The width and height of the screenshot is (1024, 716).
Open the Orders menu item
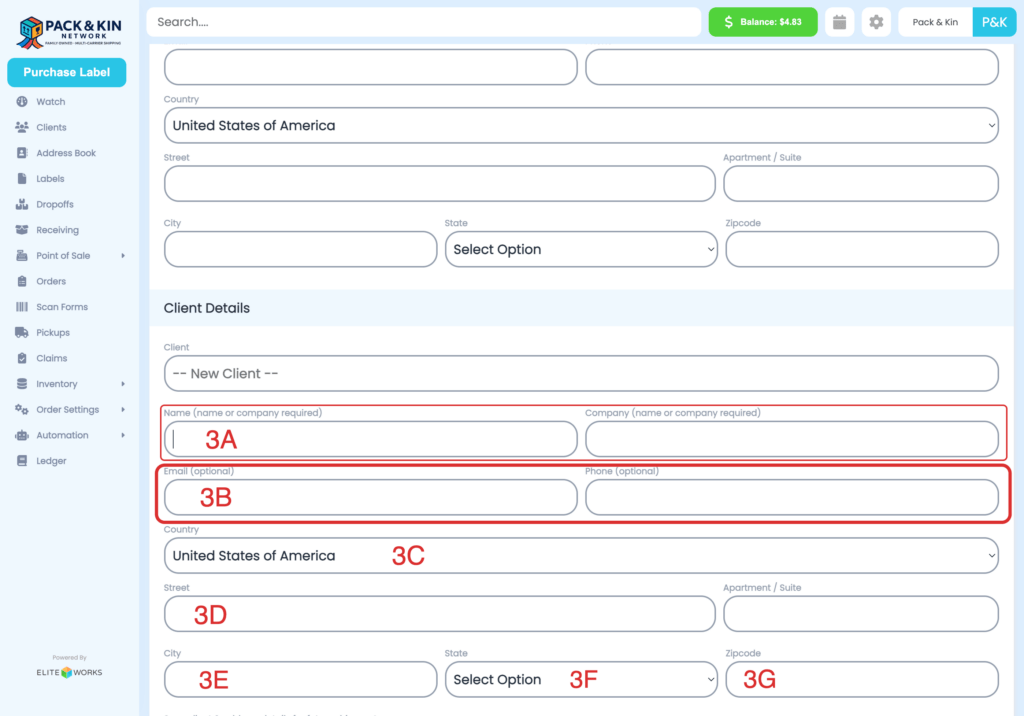click(51, 281)
